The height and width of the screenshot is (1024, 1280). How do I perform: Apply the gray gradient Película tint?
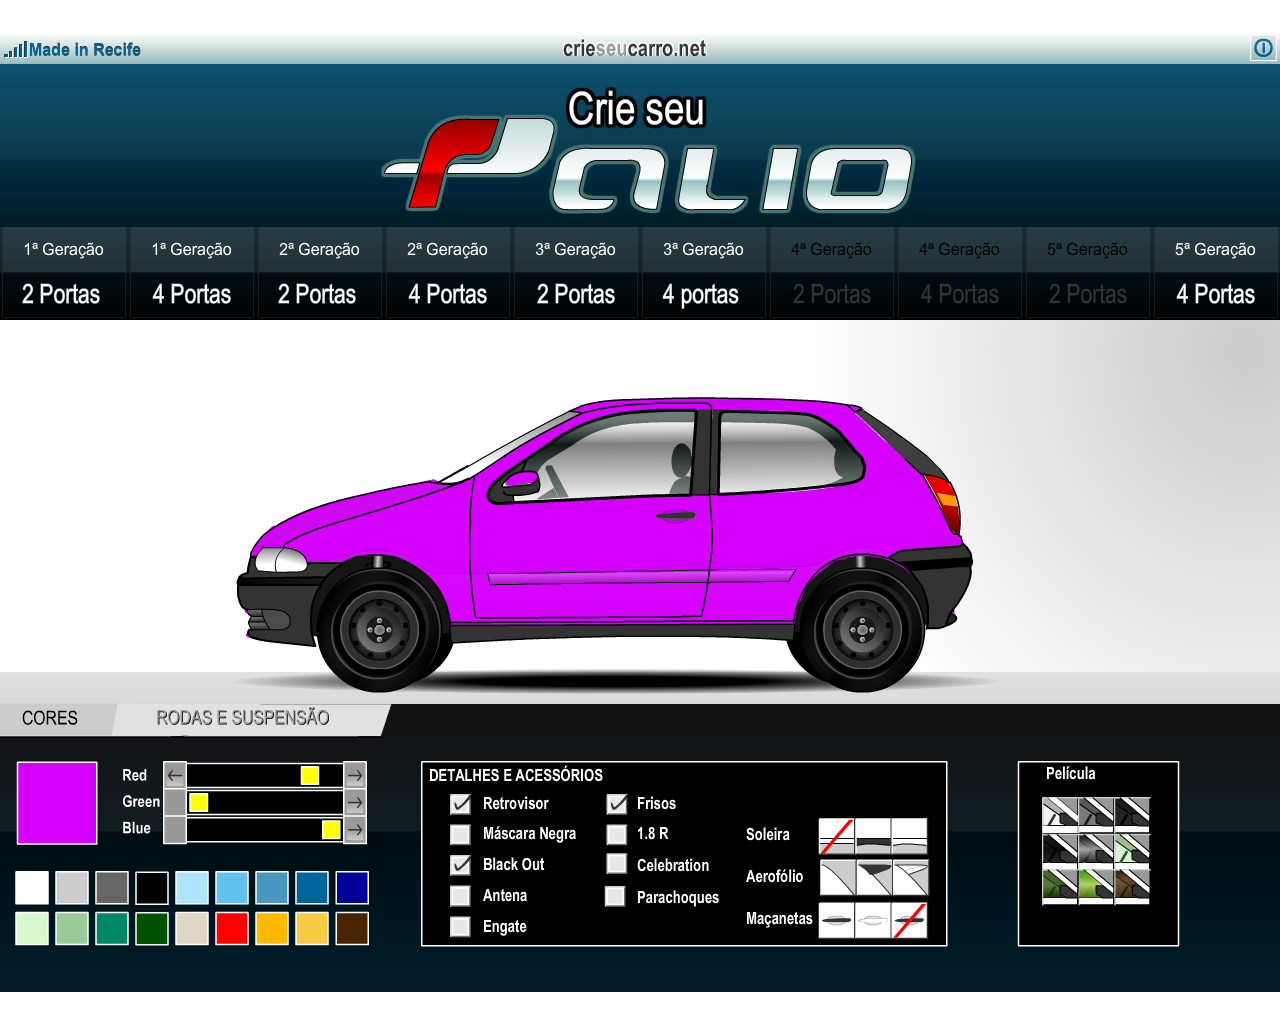(1096, 850)
